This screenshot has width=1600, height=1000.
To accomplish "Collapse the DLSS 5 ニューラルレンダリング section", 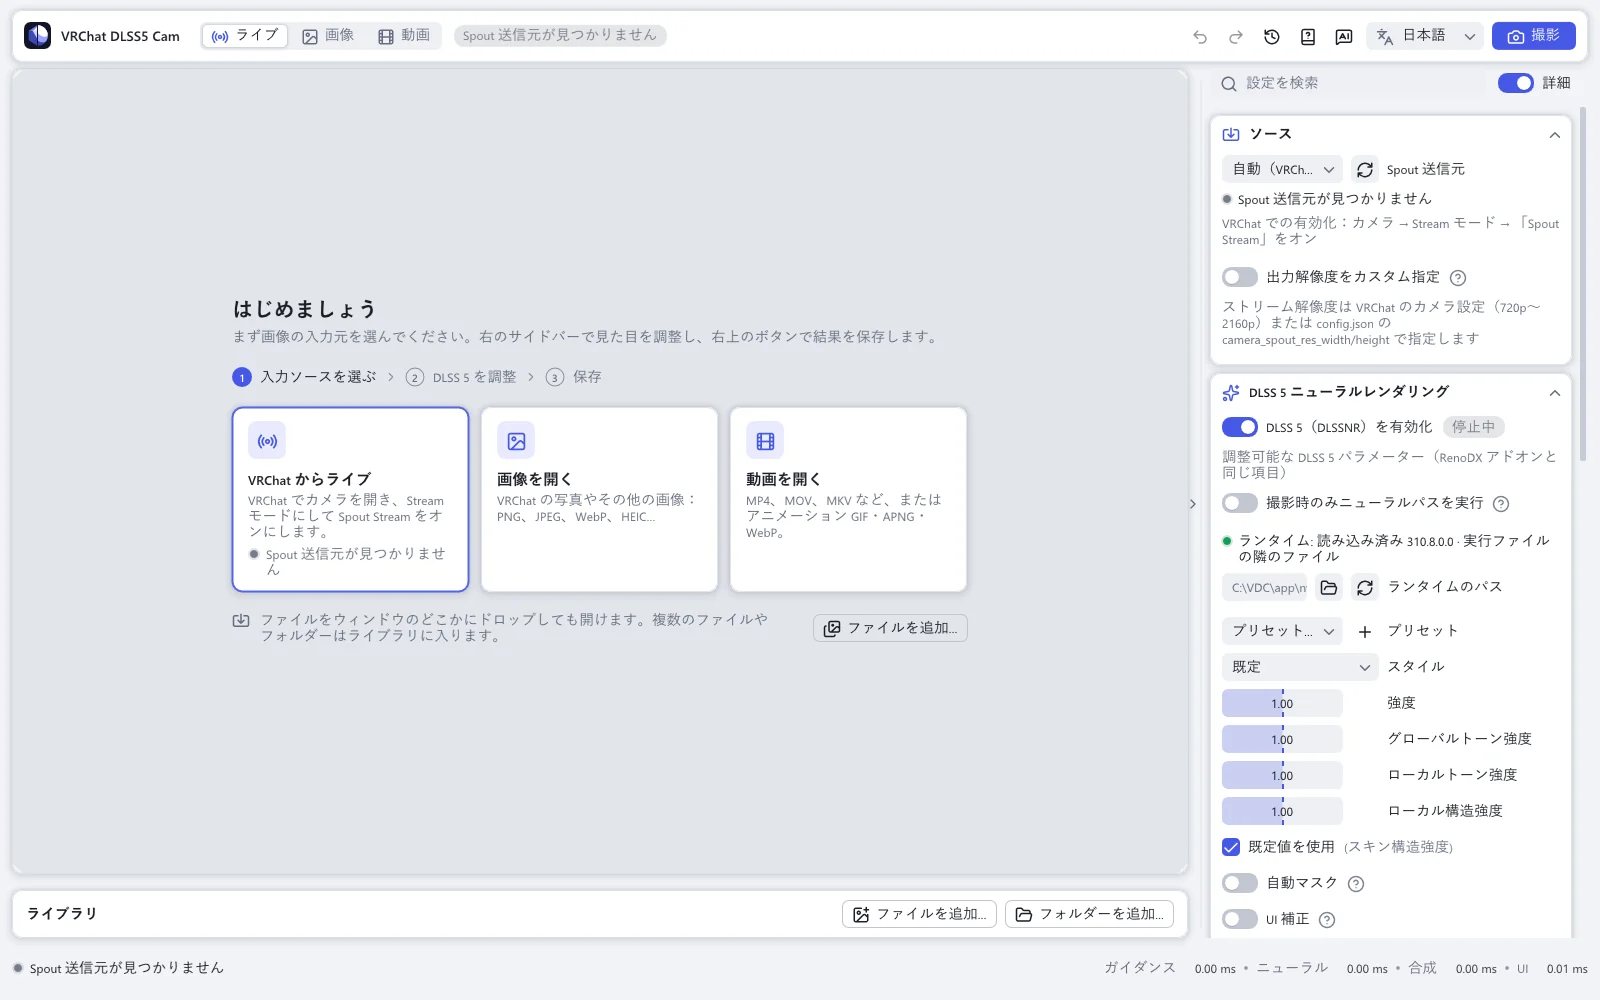I will [x=1554, y=393].
